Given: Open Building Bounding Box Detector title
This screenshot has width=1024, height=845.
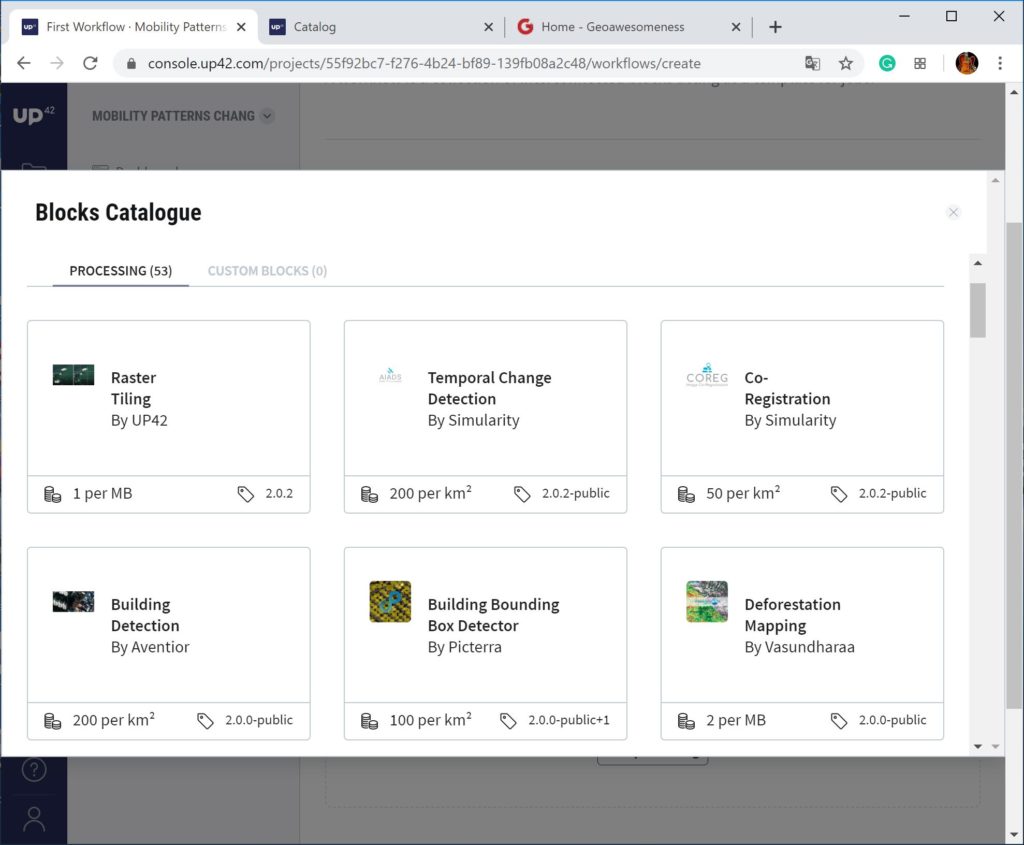Looking at the screenshot, I should 493,614.
